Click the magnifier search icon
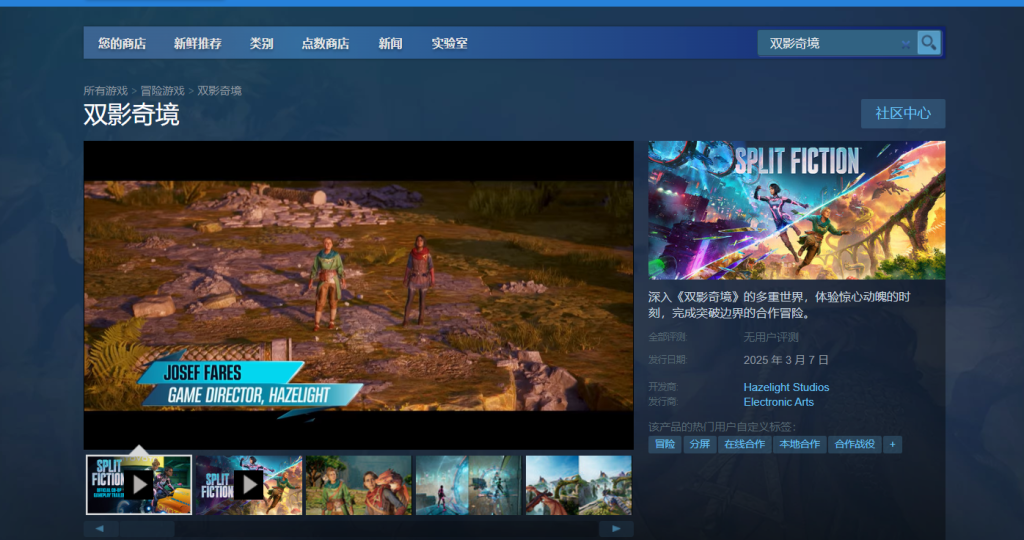Viewport: 1024px width, 540px height. [x=929, y=43]
